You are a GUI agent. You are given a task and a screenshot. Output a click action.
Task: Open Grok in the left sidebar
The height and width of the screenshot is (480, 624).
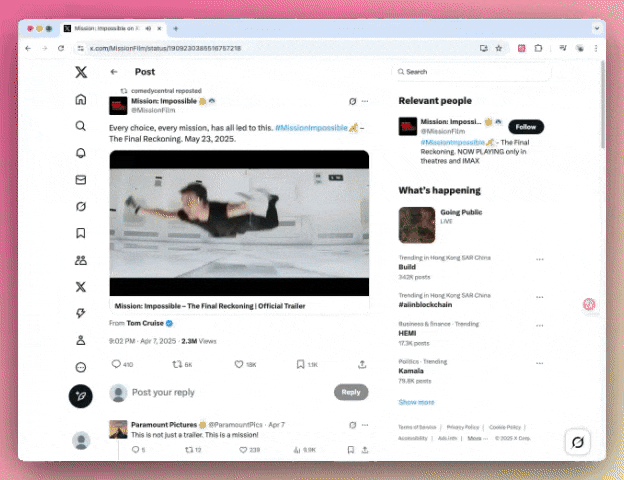point(81,207)
